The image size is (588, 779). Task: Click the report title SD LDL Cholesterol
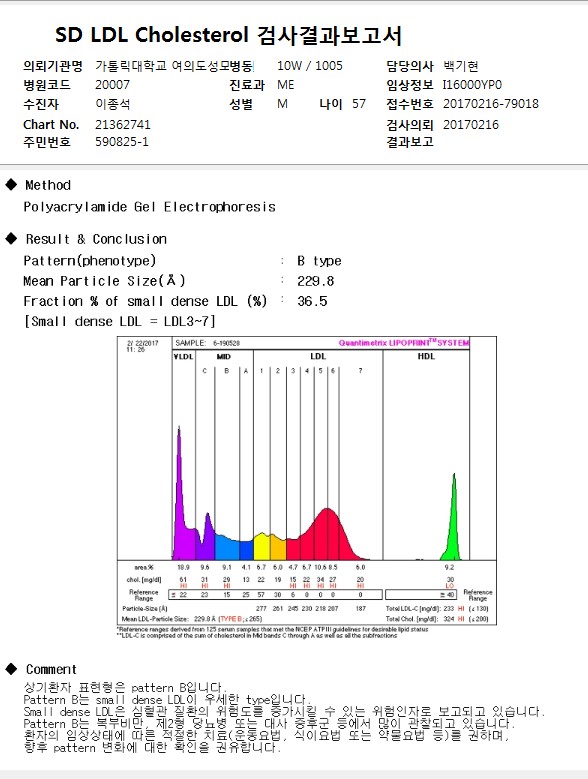point(151,35)
